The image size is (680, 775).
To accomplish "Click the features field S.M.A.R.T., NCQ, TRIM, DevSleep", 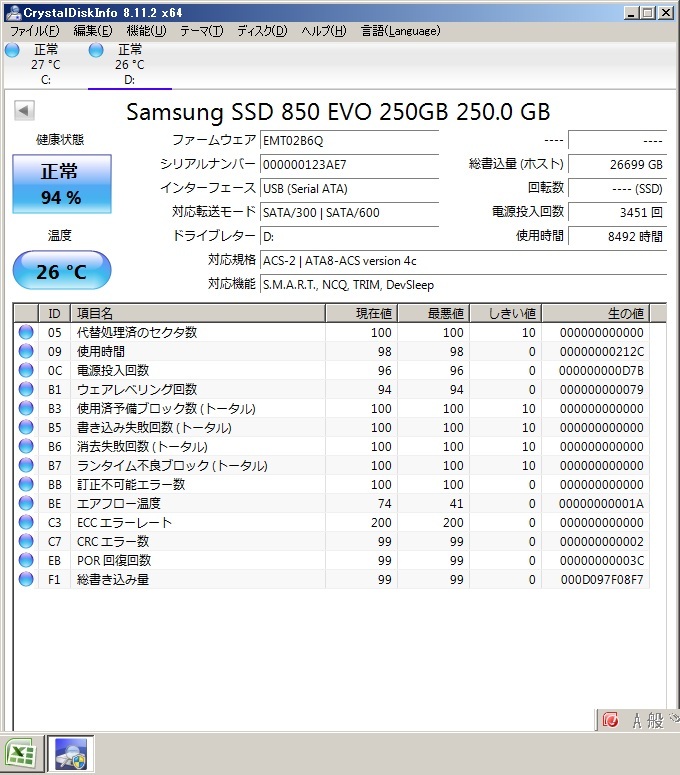I will pos(464,285).
